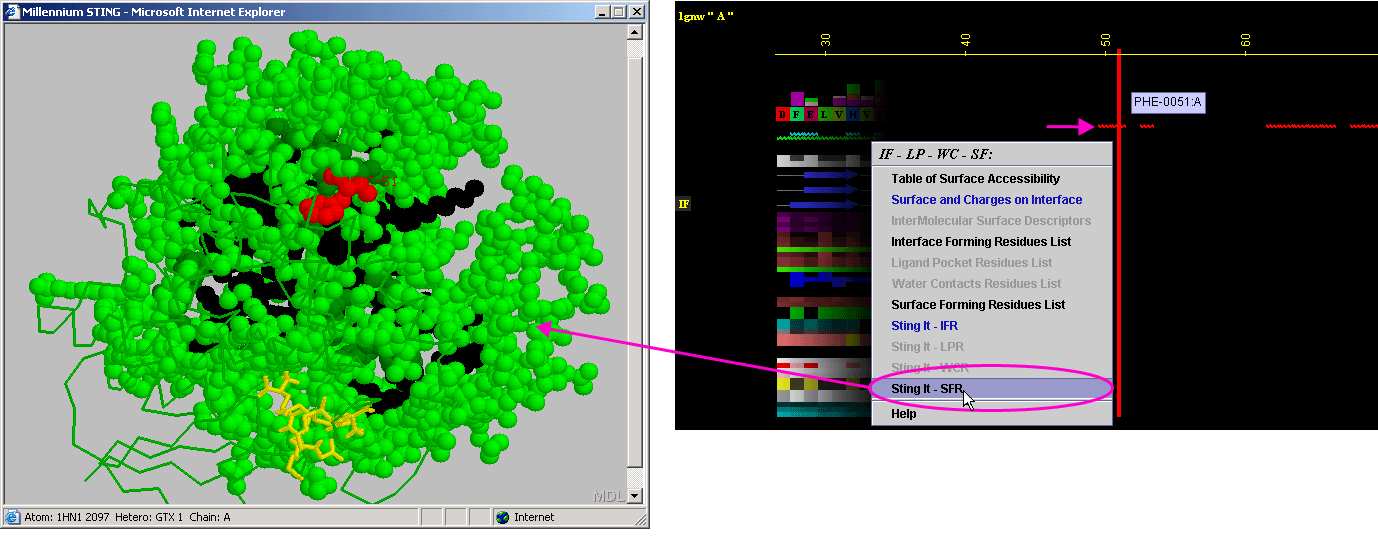Click the red vertical cursor line at residue 51

(x=1119, y=232)
